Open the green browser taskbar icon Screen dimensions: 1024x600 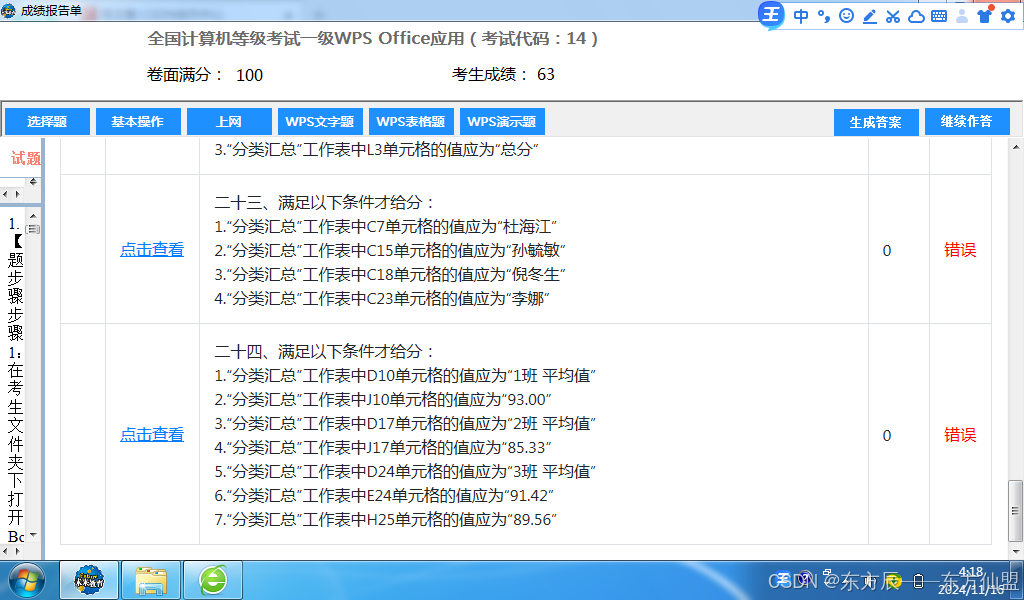click(213, 580)
